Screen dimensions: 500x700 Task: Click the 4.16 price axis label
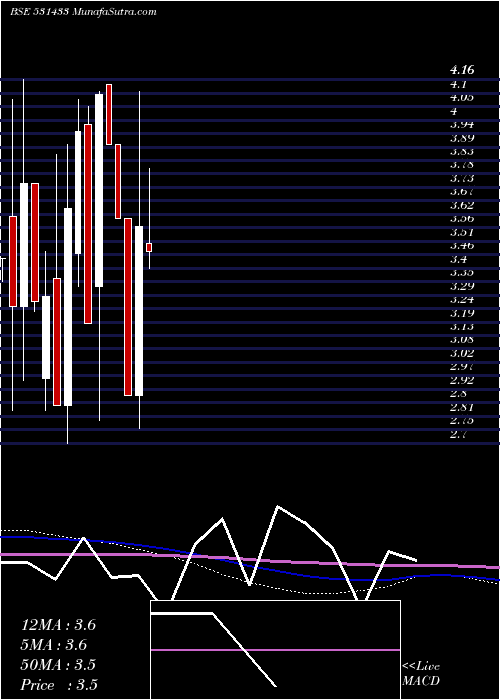coord(462,70)
